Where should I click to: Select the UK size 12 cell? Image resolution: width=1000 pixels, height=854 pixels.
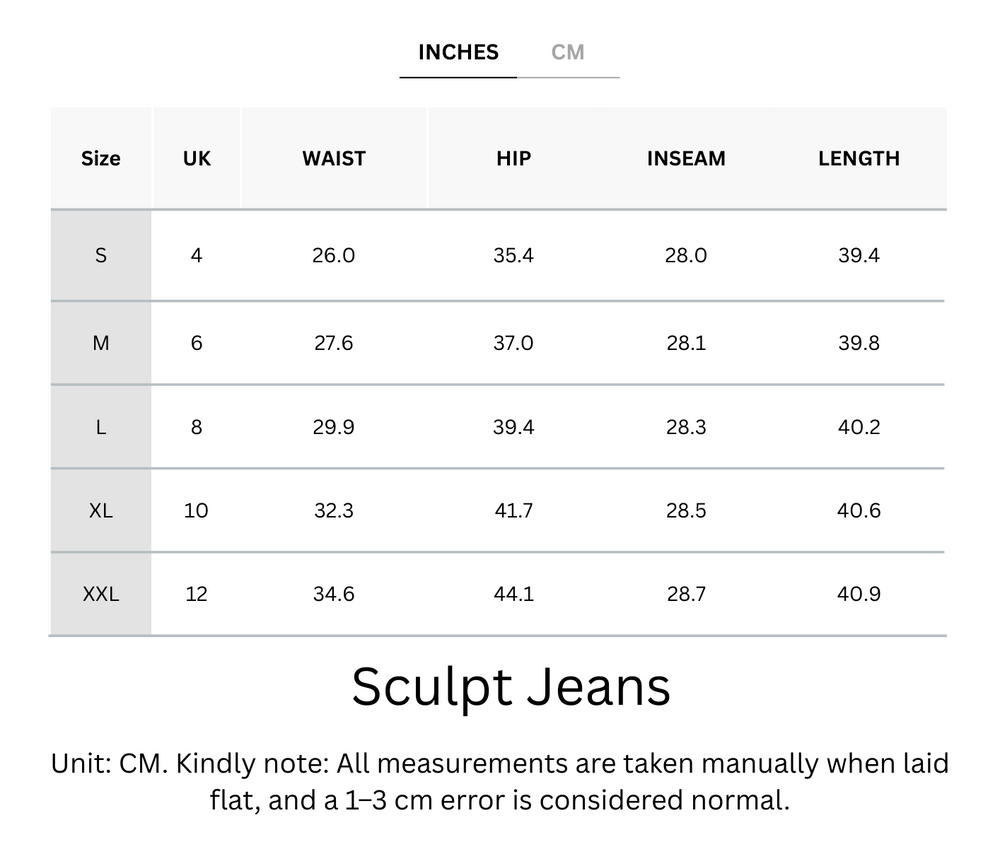(196, 593)
